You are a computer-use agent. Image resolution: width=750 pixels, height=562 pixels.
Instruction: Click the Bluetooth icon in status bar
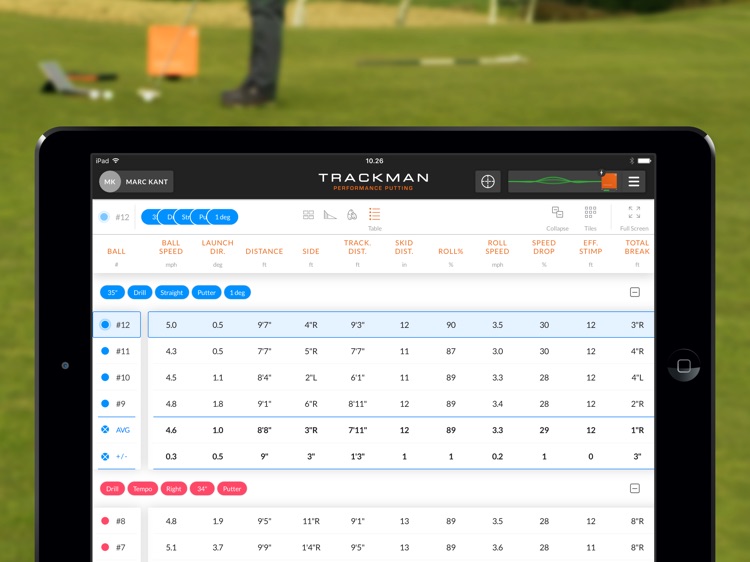[x=631, y=161]
